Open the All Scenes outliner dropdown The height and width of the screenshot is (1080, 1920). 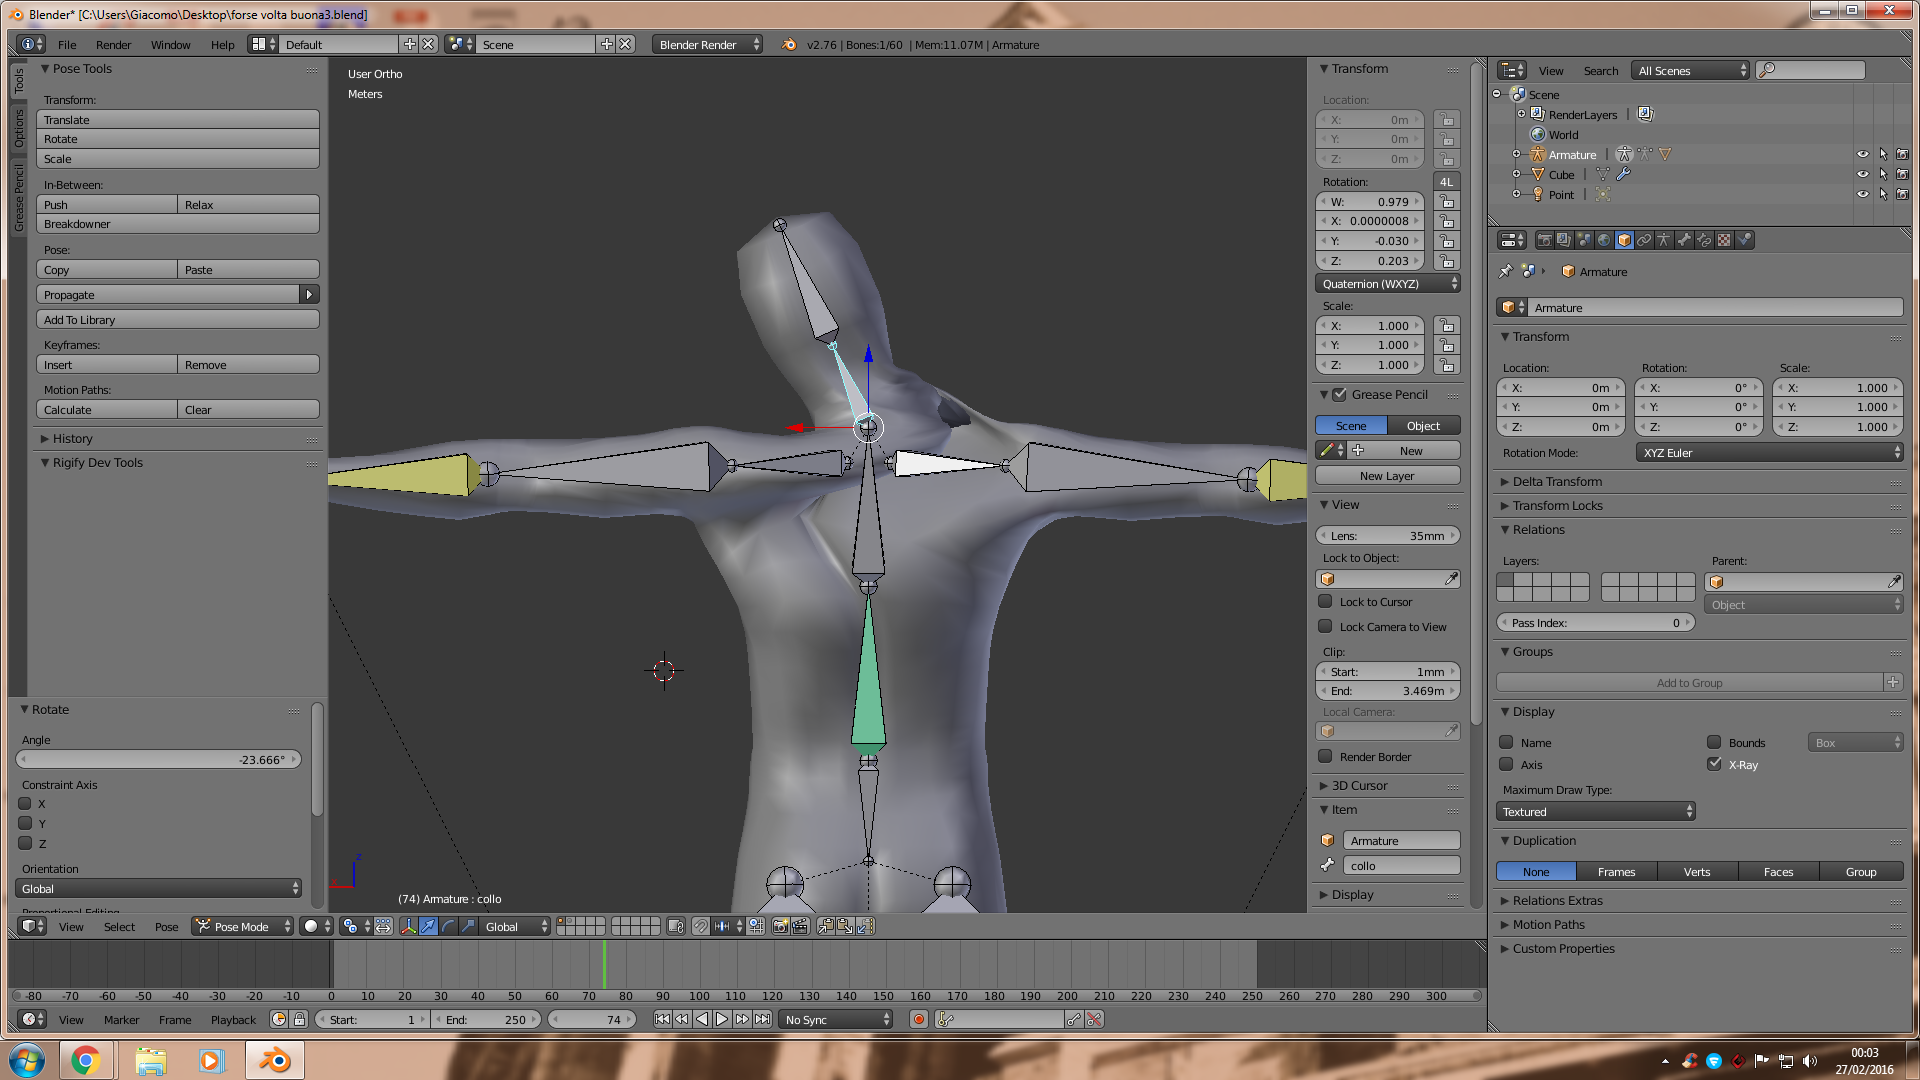coord(1690,70)
